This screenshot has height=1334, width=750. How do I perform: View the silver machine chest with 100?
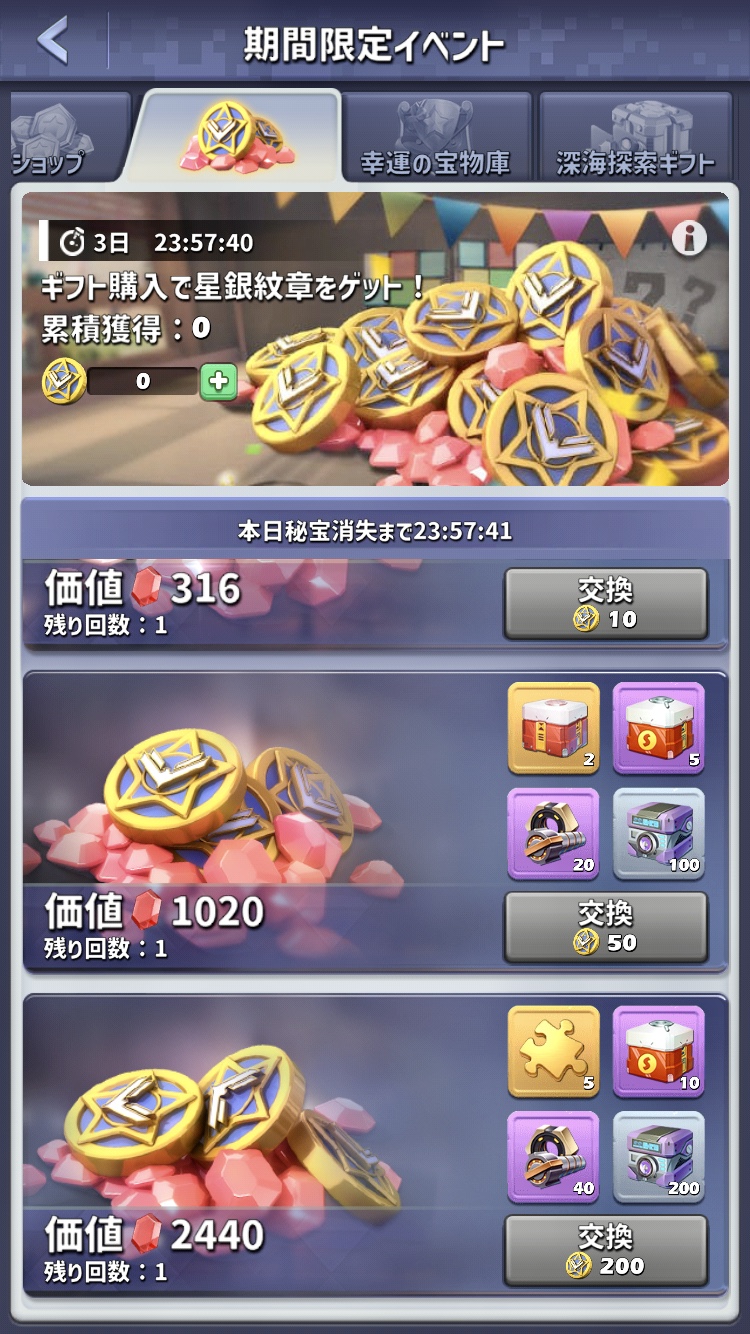tap(659, 834)
